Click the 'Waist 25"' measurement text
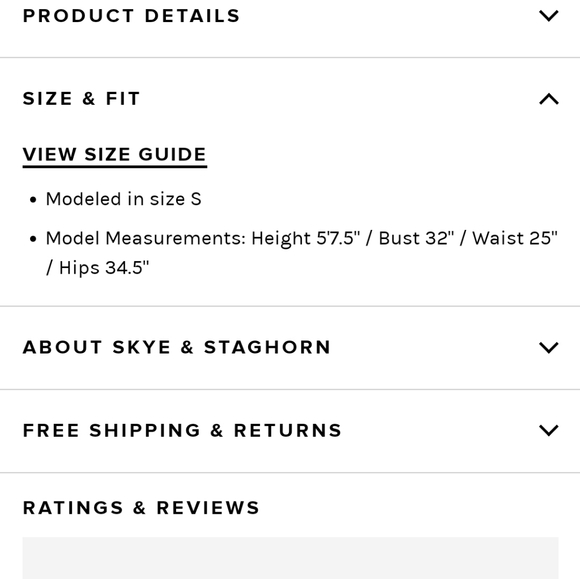580x579 pixels. coord(515,238)
